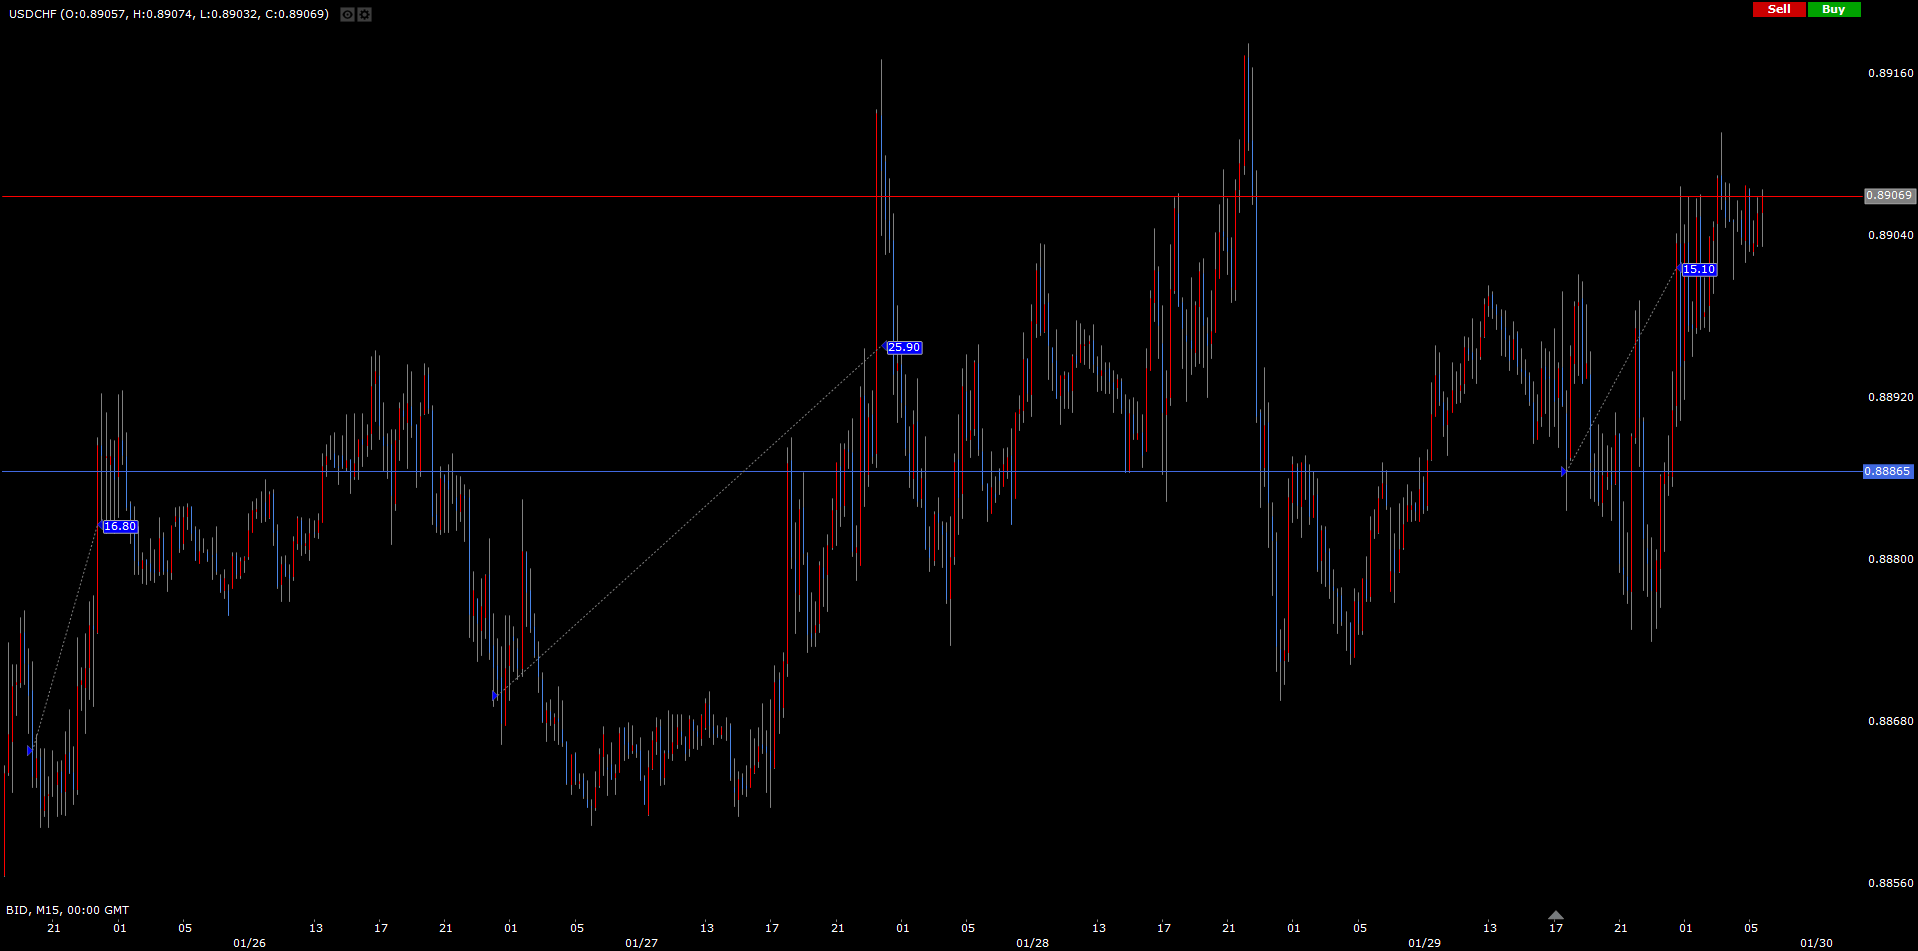
Task: Select the 15.10 pip measurement label
Action: (1698, 270)
